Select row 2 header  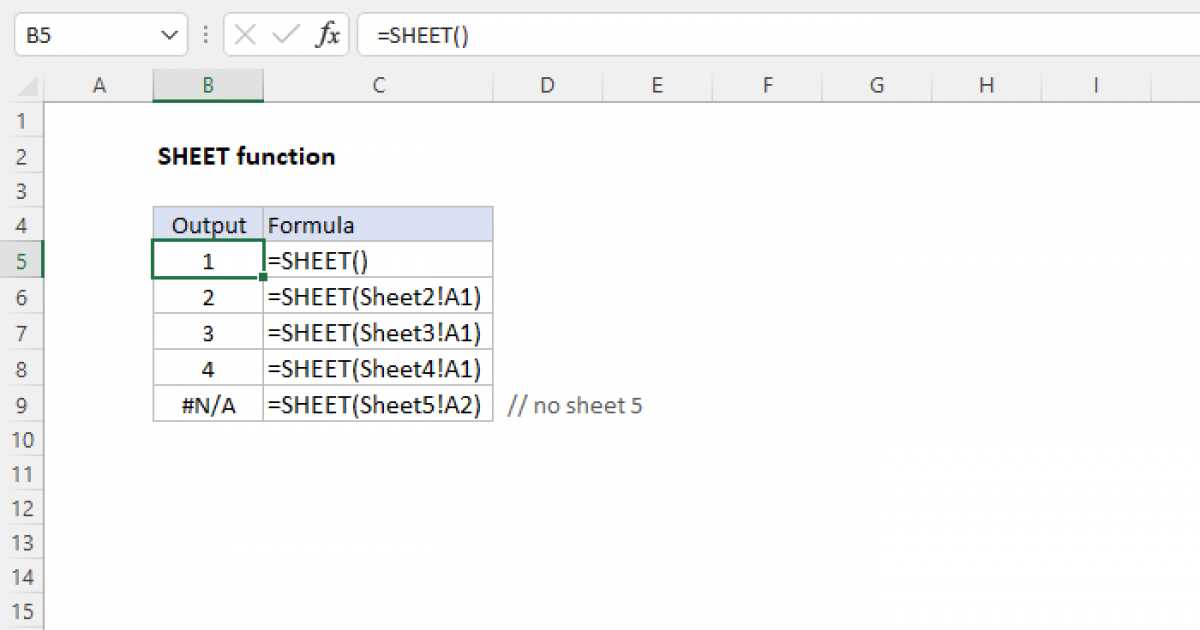[22, 156]
